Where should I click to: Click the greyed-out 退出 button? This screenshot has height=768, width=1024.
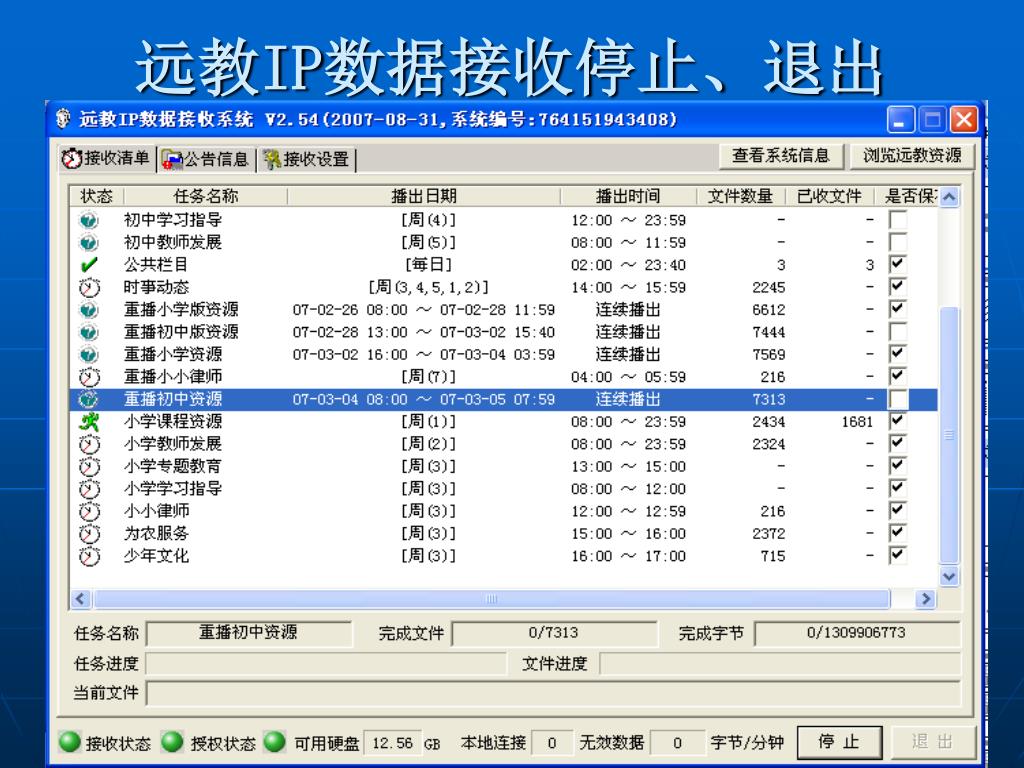[x=933, y=743]
